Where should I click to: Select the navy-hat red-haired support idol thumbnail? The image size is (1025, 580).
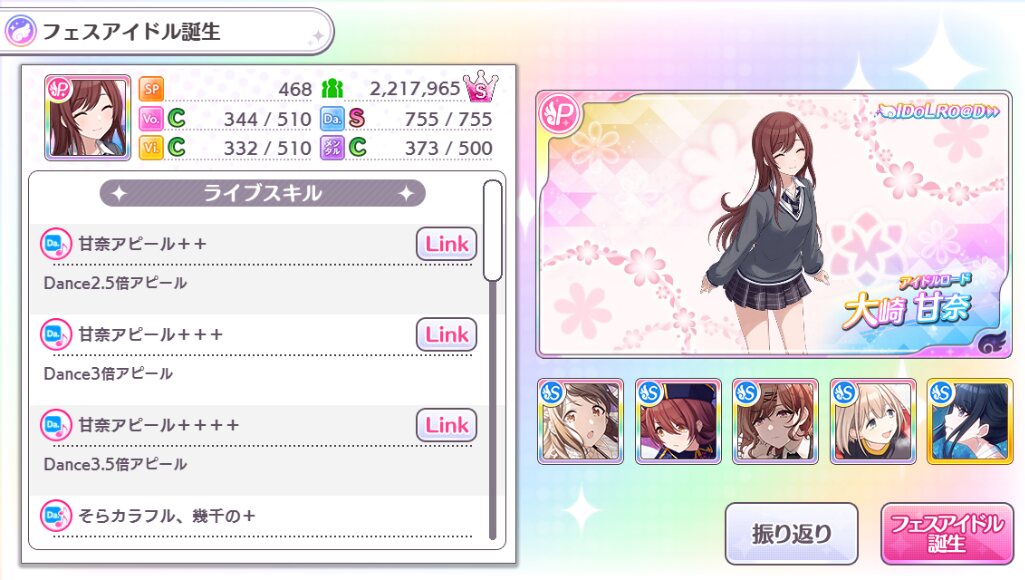(x=678, y=422)
